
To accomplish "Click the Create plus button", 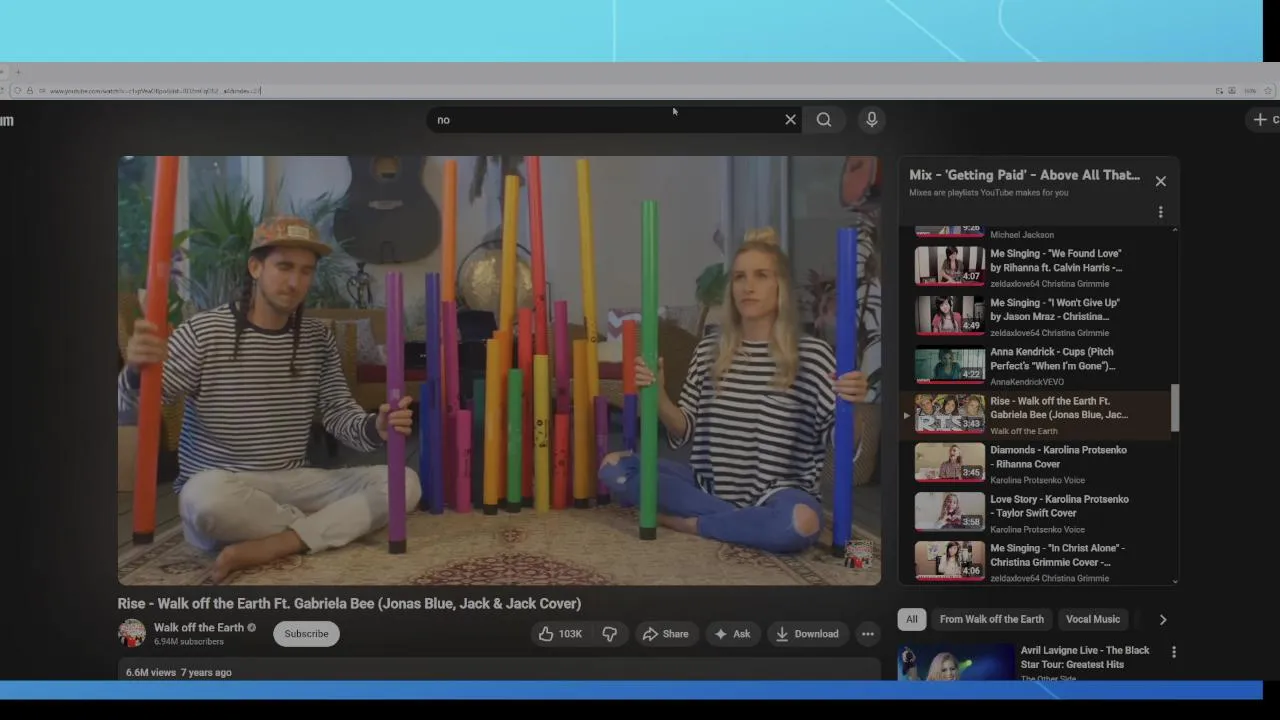I will [x=1264, y=120].
